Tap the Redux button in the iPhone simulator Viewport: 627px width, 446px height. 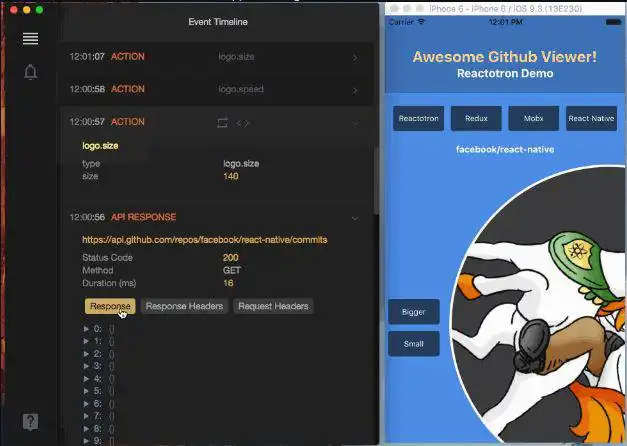tap(476, 118)
